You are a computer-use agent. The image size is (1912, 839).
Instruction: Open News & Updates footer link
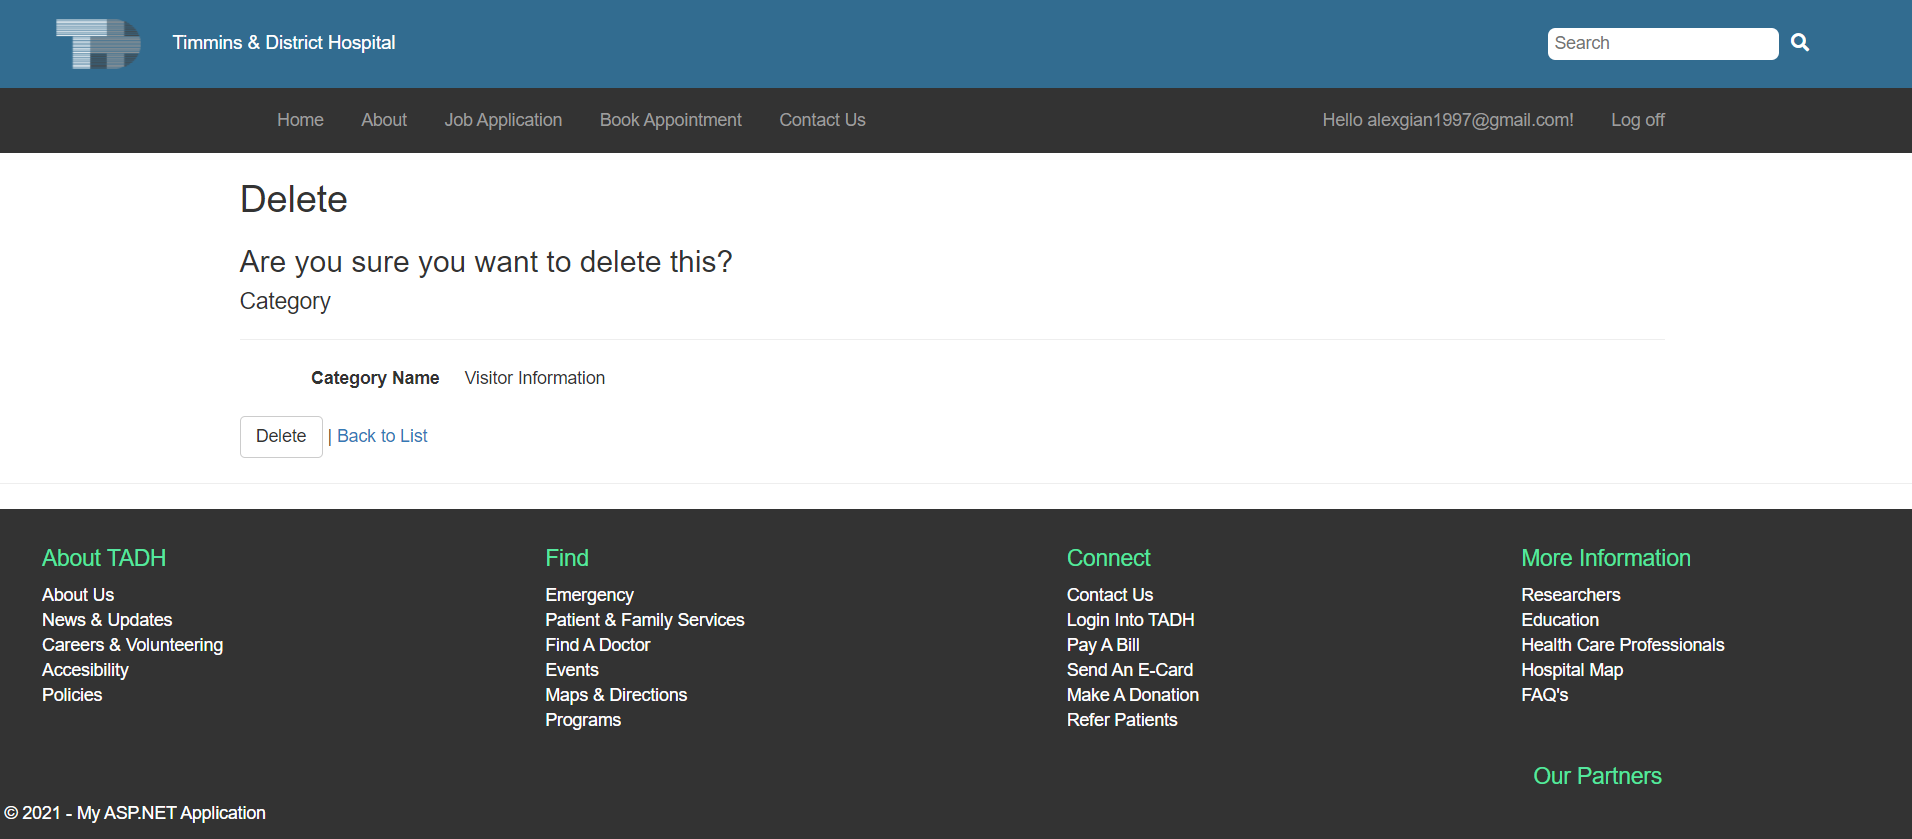point(107,620)
